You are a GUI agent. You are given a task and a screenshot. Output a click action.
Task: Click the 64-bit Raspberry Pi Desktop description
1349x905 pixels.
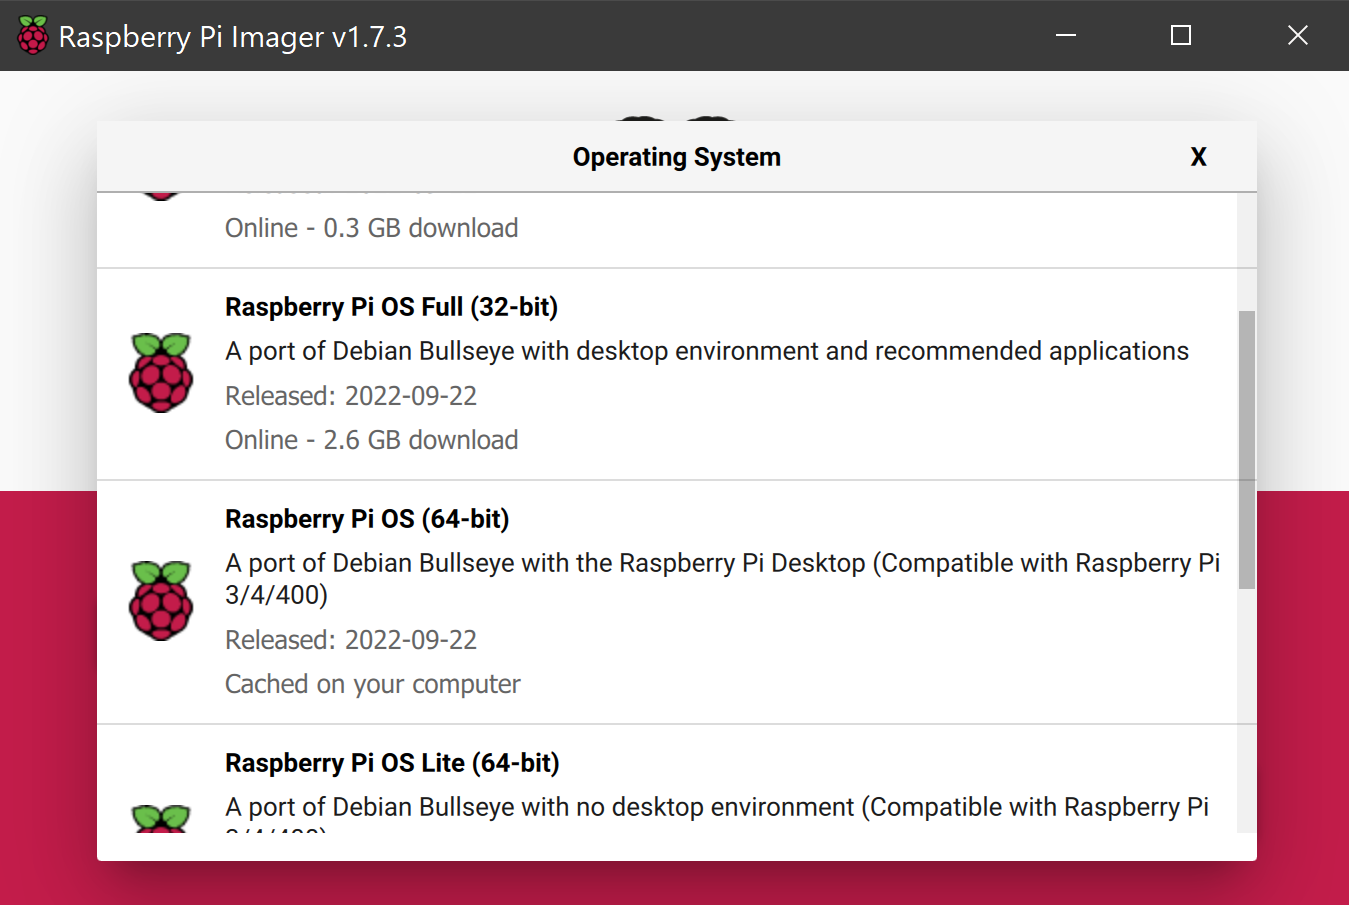coord(722,579)
